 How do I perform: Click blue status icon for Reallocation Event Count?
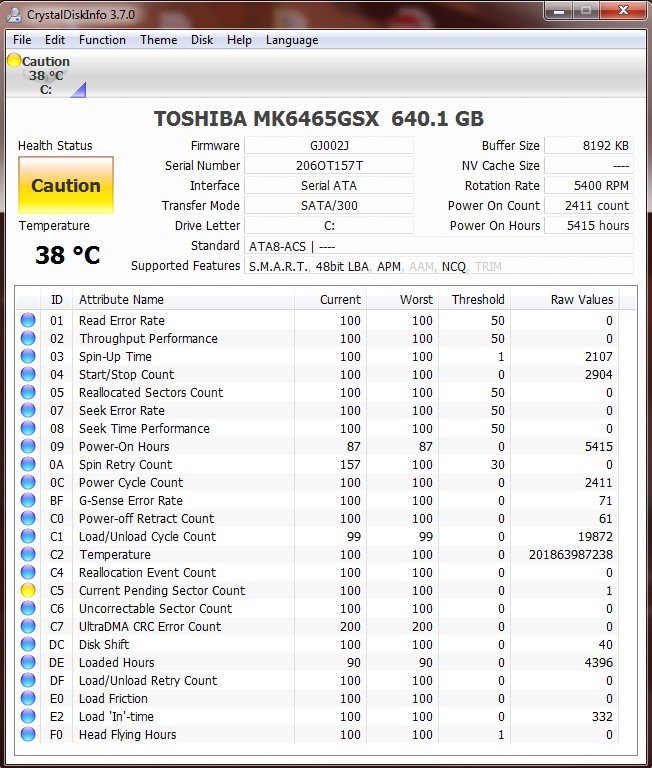point(28,572)
